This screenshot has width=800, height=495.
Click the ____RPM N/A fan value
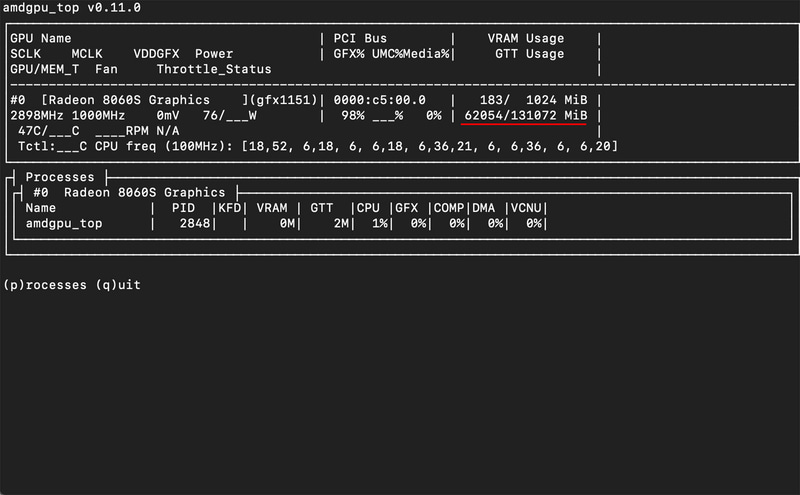coord(137,131)
